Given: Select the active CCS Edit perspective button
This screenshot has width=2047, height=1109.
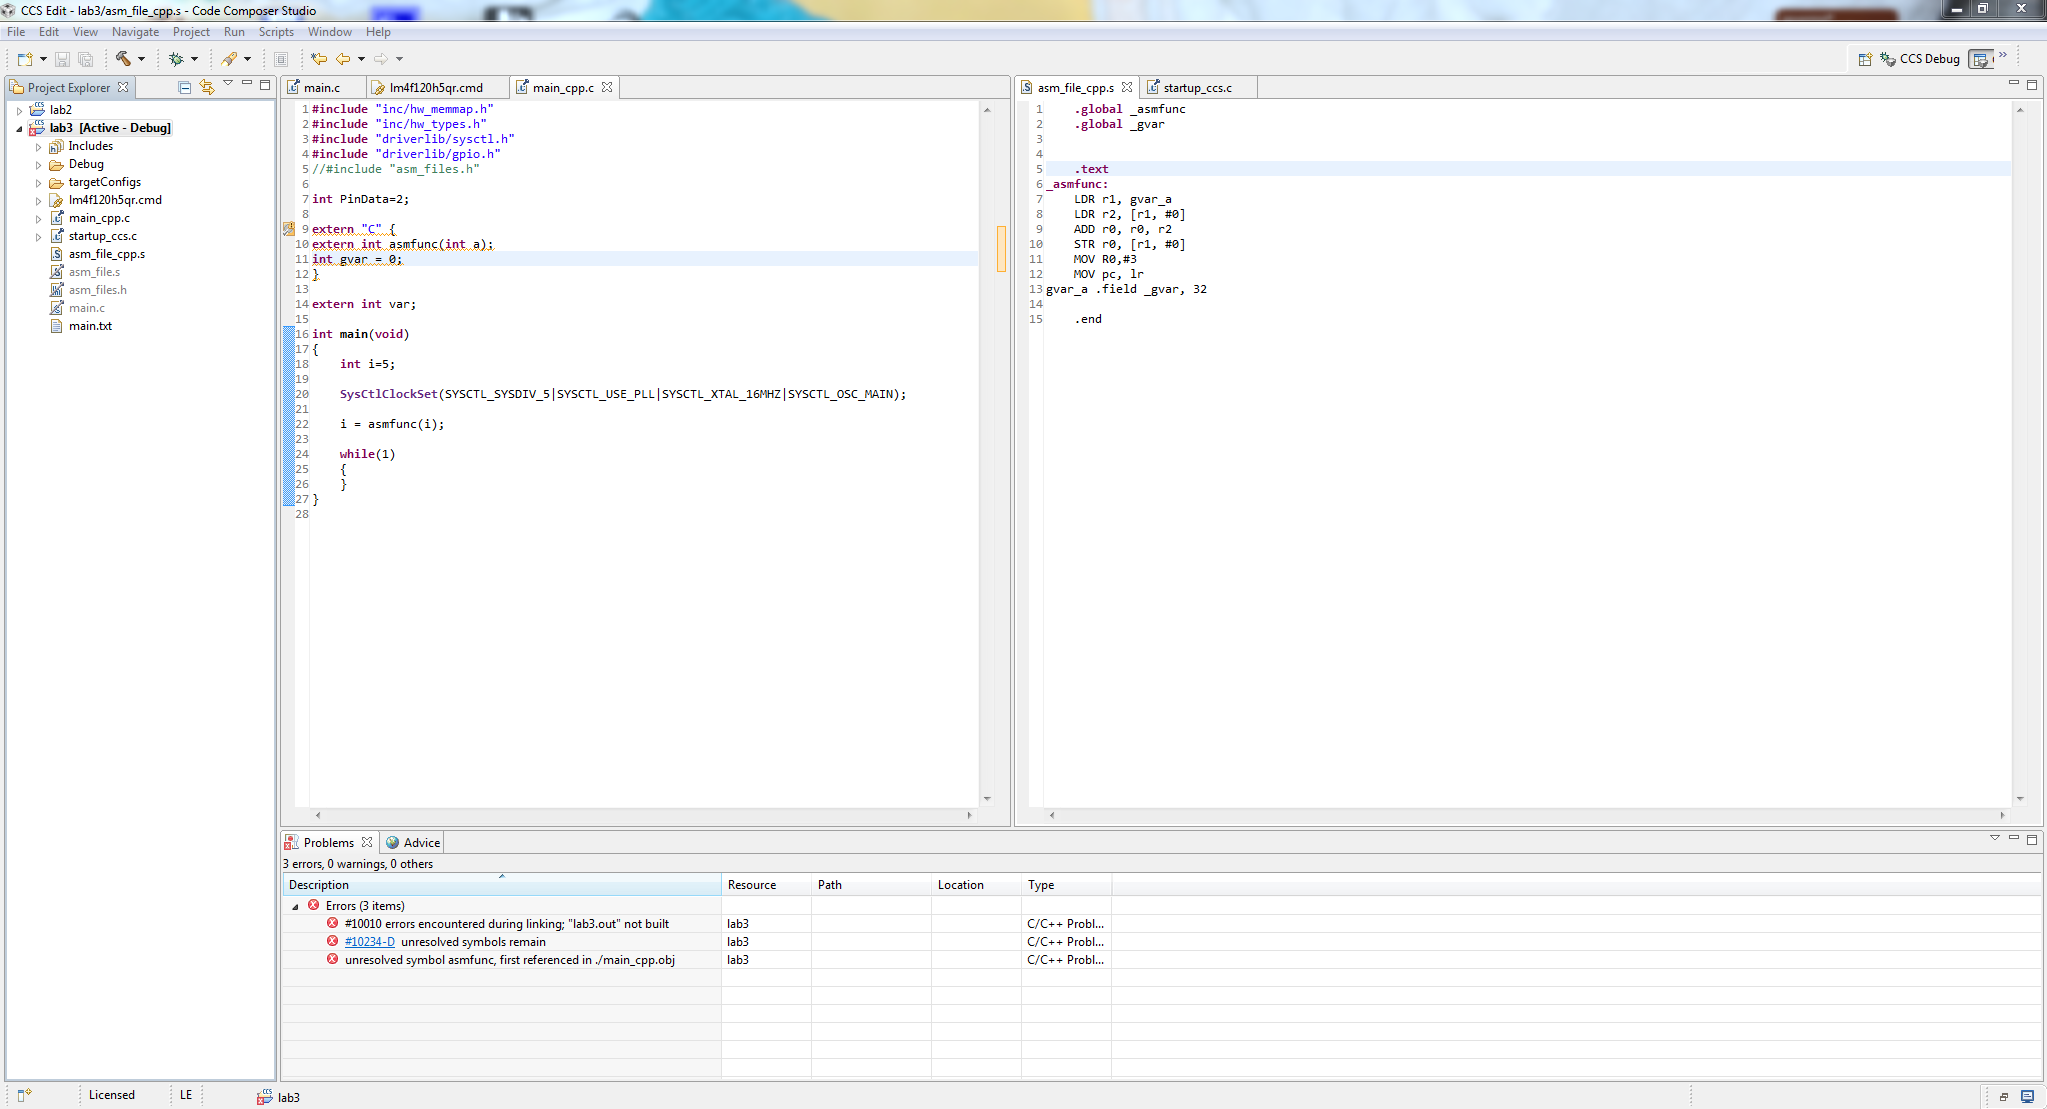Looking at the screenshot, I should [x=1981, y=59].
